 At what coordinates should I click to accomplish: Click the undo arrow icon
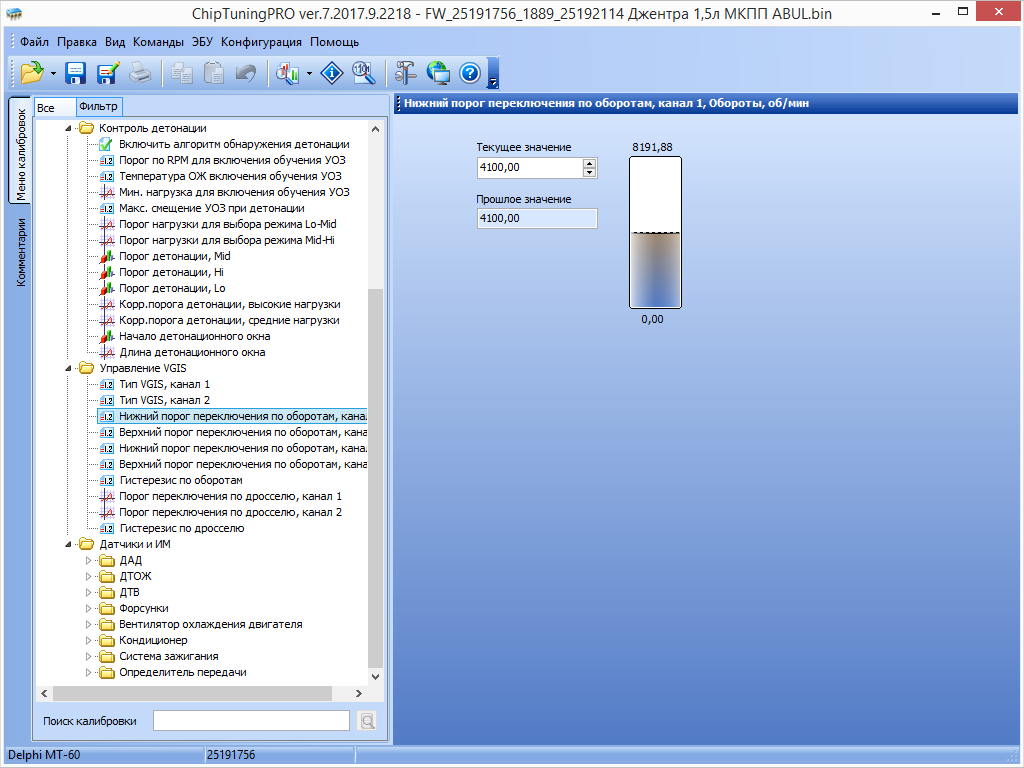[x=246, y=72]
